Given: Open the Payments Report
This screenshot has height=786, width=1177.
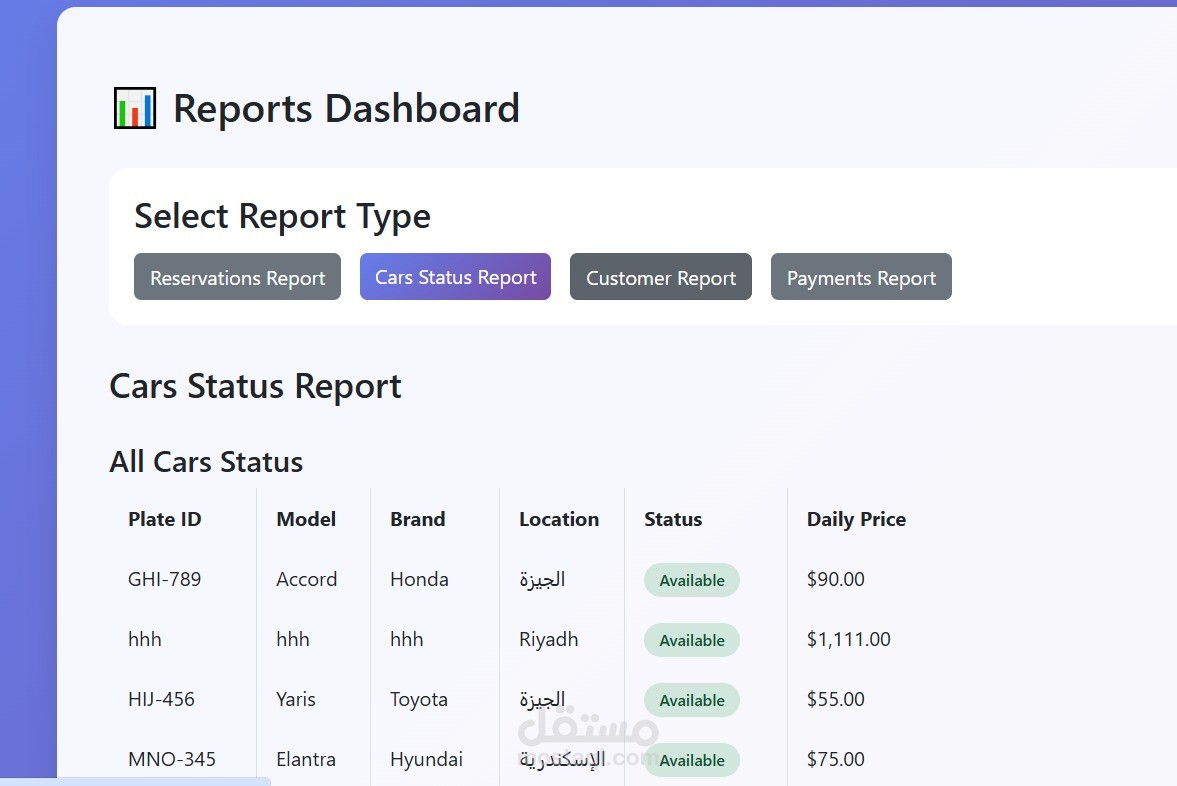Looking at the screenshot, I should 861,277.
